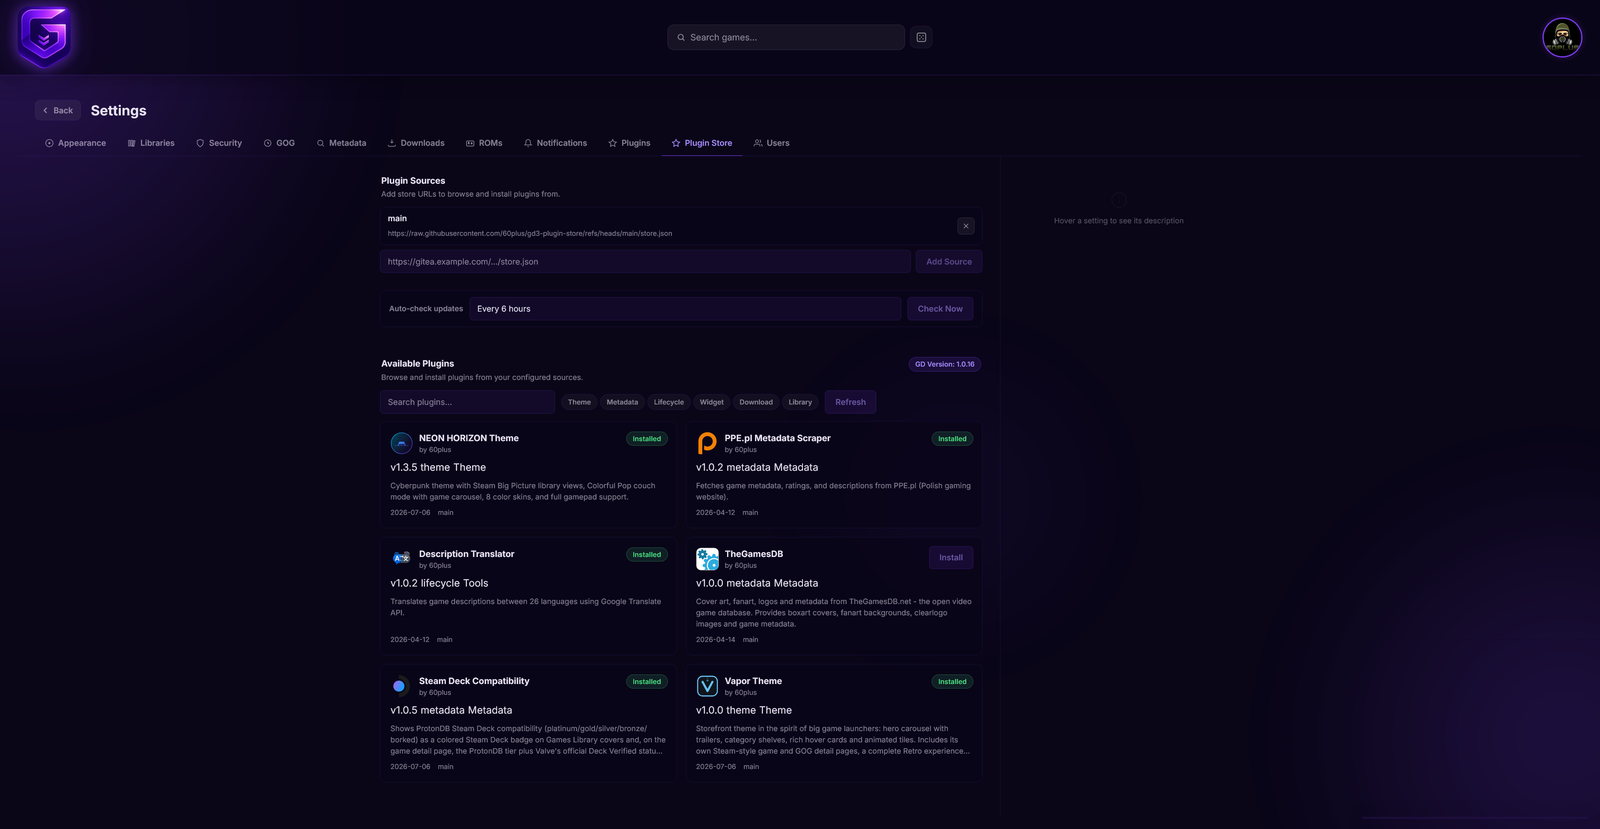The height and width of the screenshot is (829, 1600).
Task: Click the GD Version 1.0.16 badge
Action: pyautogui.click(x=945, y=364)
